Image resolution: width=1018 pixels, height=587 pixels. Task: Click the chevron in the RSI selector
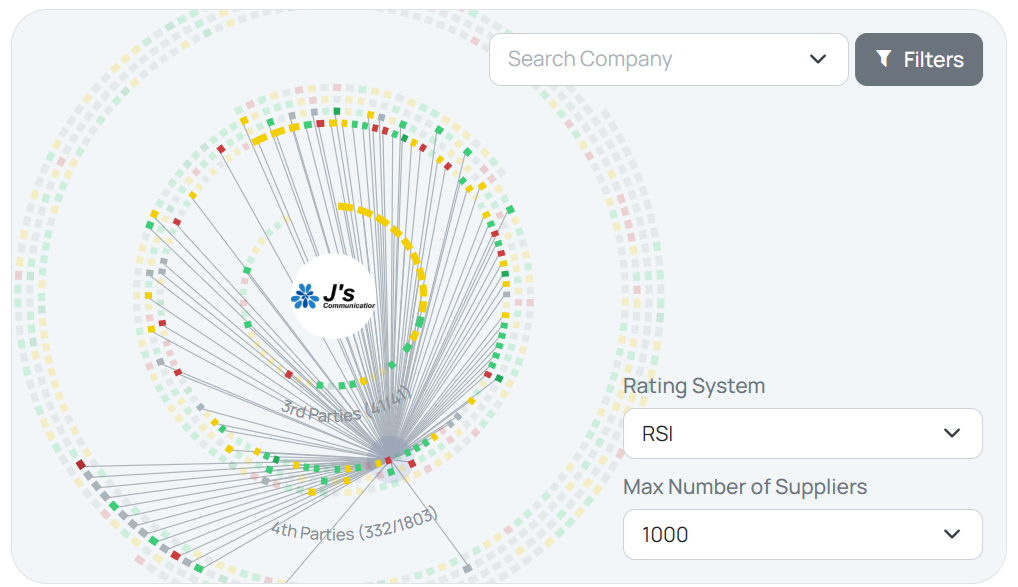[x=951, y=434]
